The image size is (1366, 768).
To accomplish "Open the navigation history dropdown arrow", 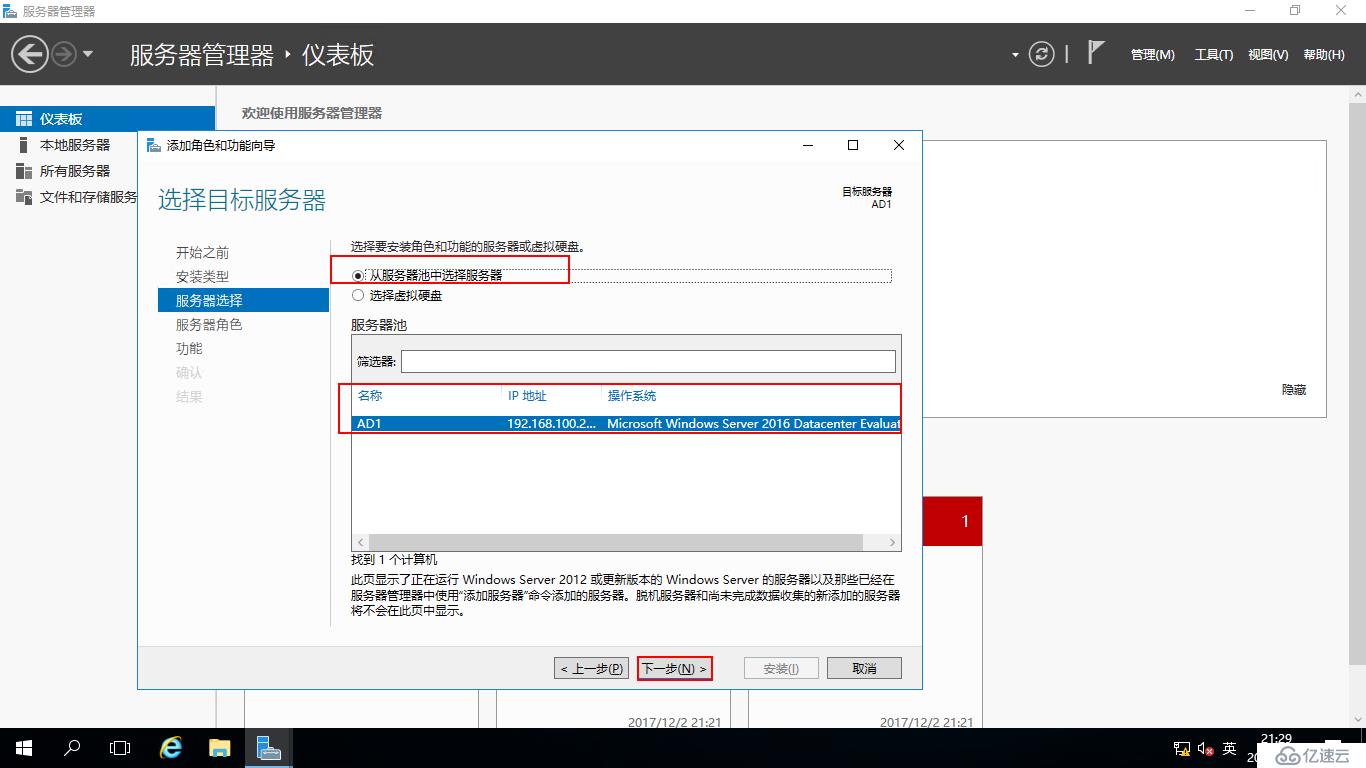I will (87, 54).
